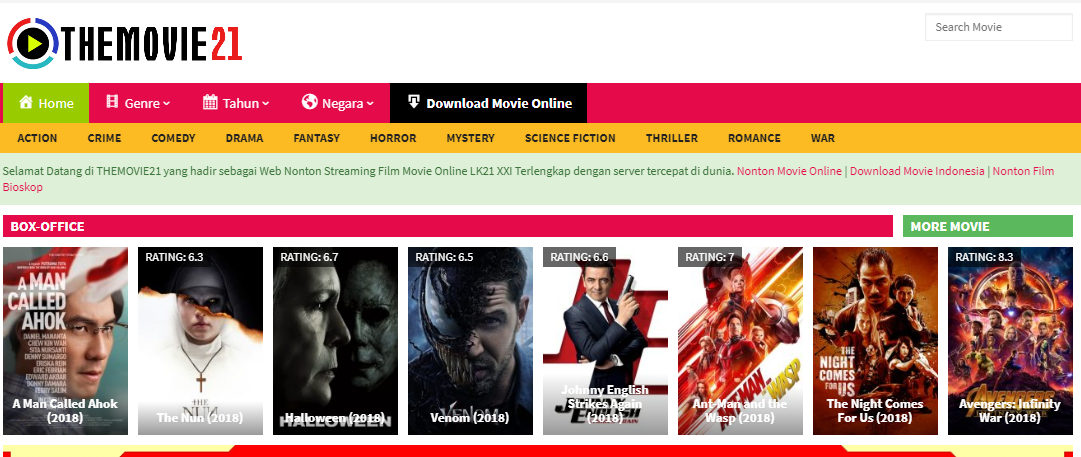Expand the Tahun dropdown arrow
The image size is (1081, 457).
265,104
